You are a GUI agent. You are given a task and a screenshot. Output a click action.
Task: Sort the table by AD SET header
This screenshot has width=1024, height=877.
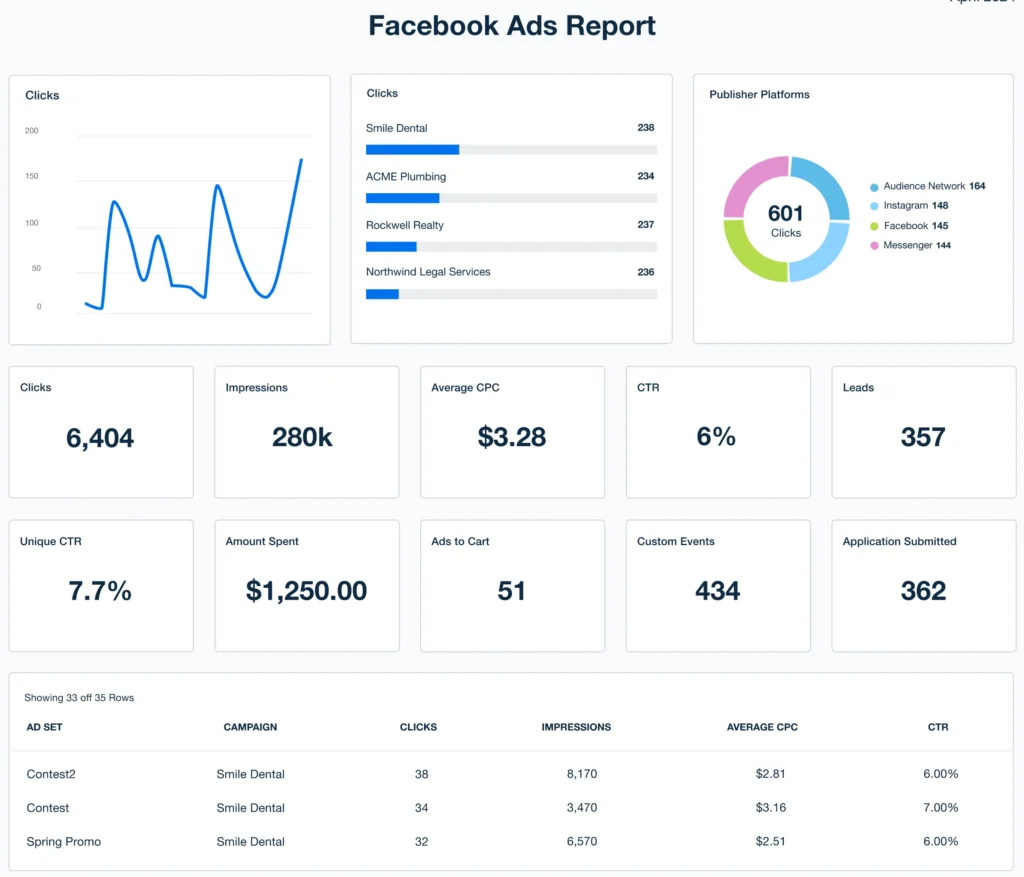44,727
